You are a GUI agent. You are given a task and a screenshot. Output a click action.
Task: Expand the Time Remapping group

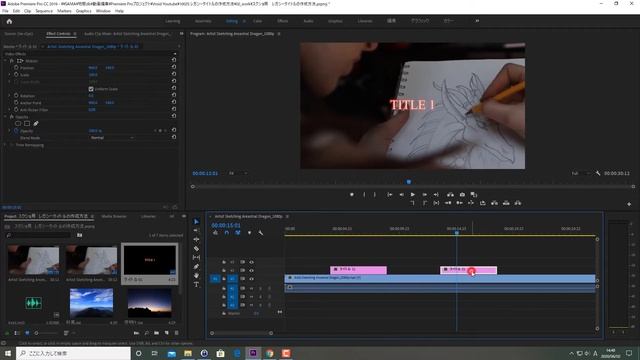pyautogui.click(x=5, y=144)
